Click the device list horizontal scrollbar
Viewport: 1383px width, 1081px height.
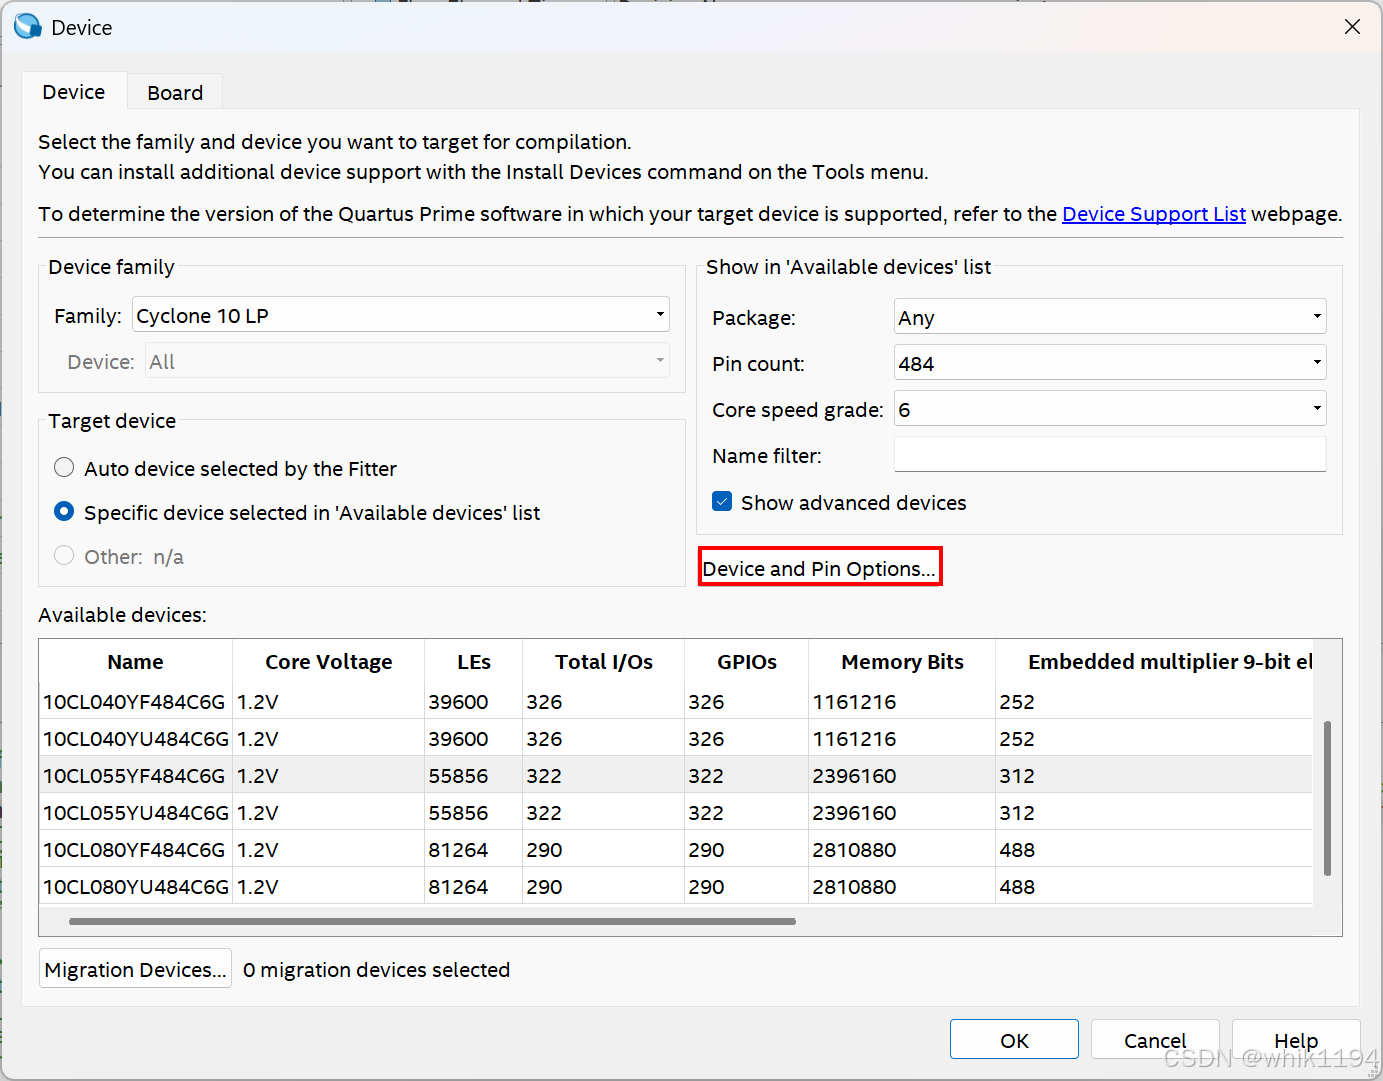pos(432,921)
